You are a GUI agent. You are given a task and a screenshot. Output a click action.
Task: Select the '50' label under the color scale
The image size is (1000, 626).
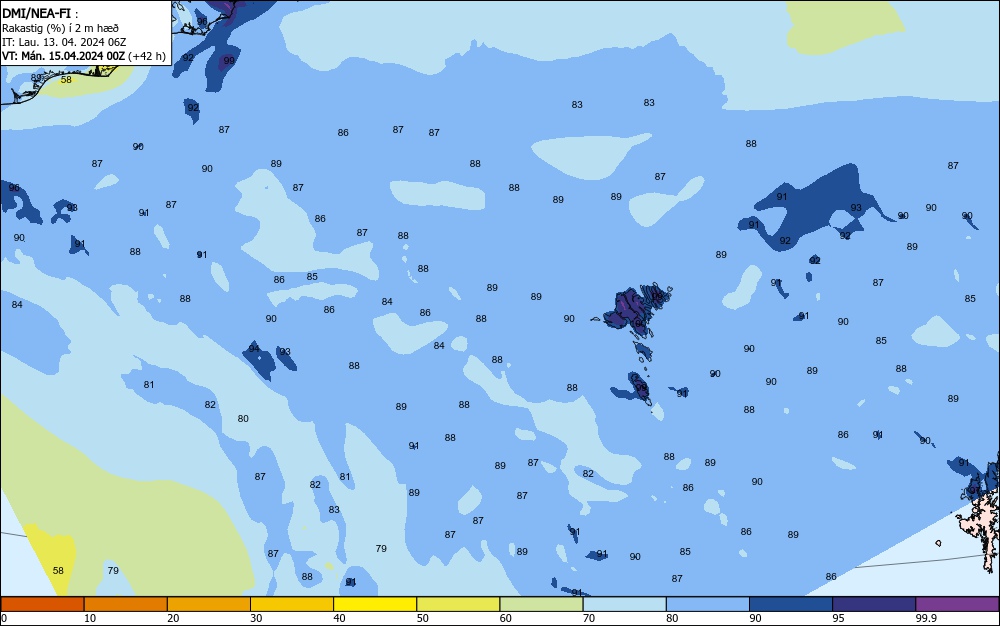coord(422,618)
